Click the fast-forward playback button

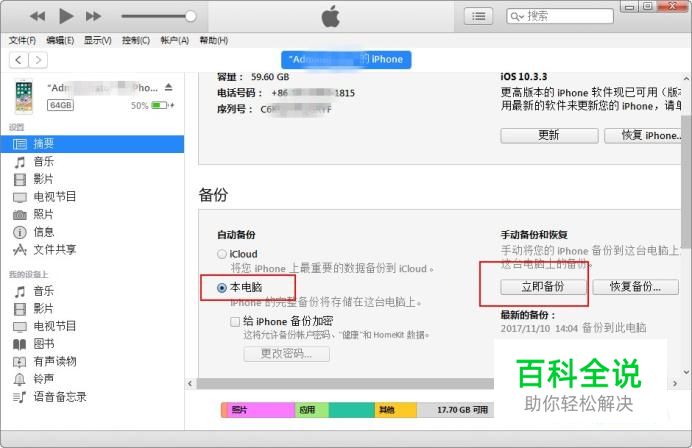(93, 16)
